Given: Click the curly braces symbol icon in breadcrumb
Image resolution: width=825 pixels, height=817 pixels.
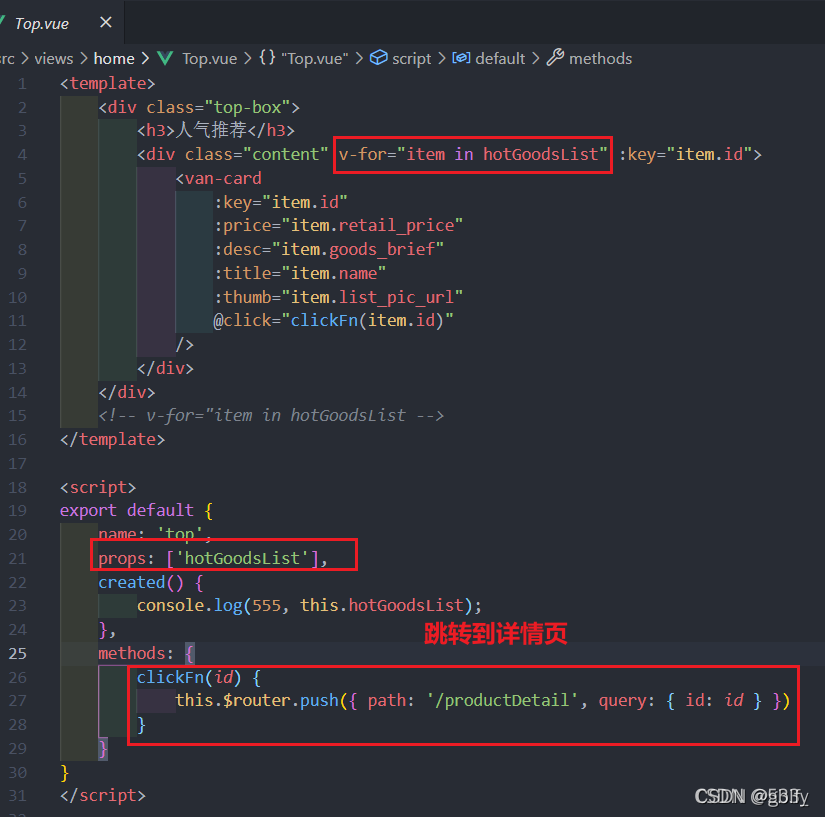Looking at the screenshot, I should tap(267, 57).
